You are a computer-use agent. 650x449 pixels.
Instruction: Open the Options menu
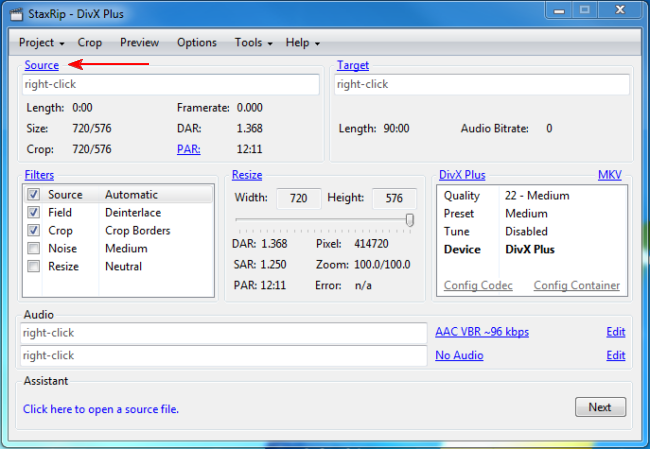[x=197, y=43]
